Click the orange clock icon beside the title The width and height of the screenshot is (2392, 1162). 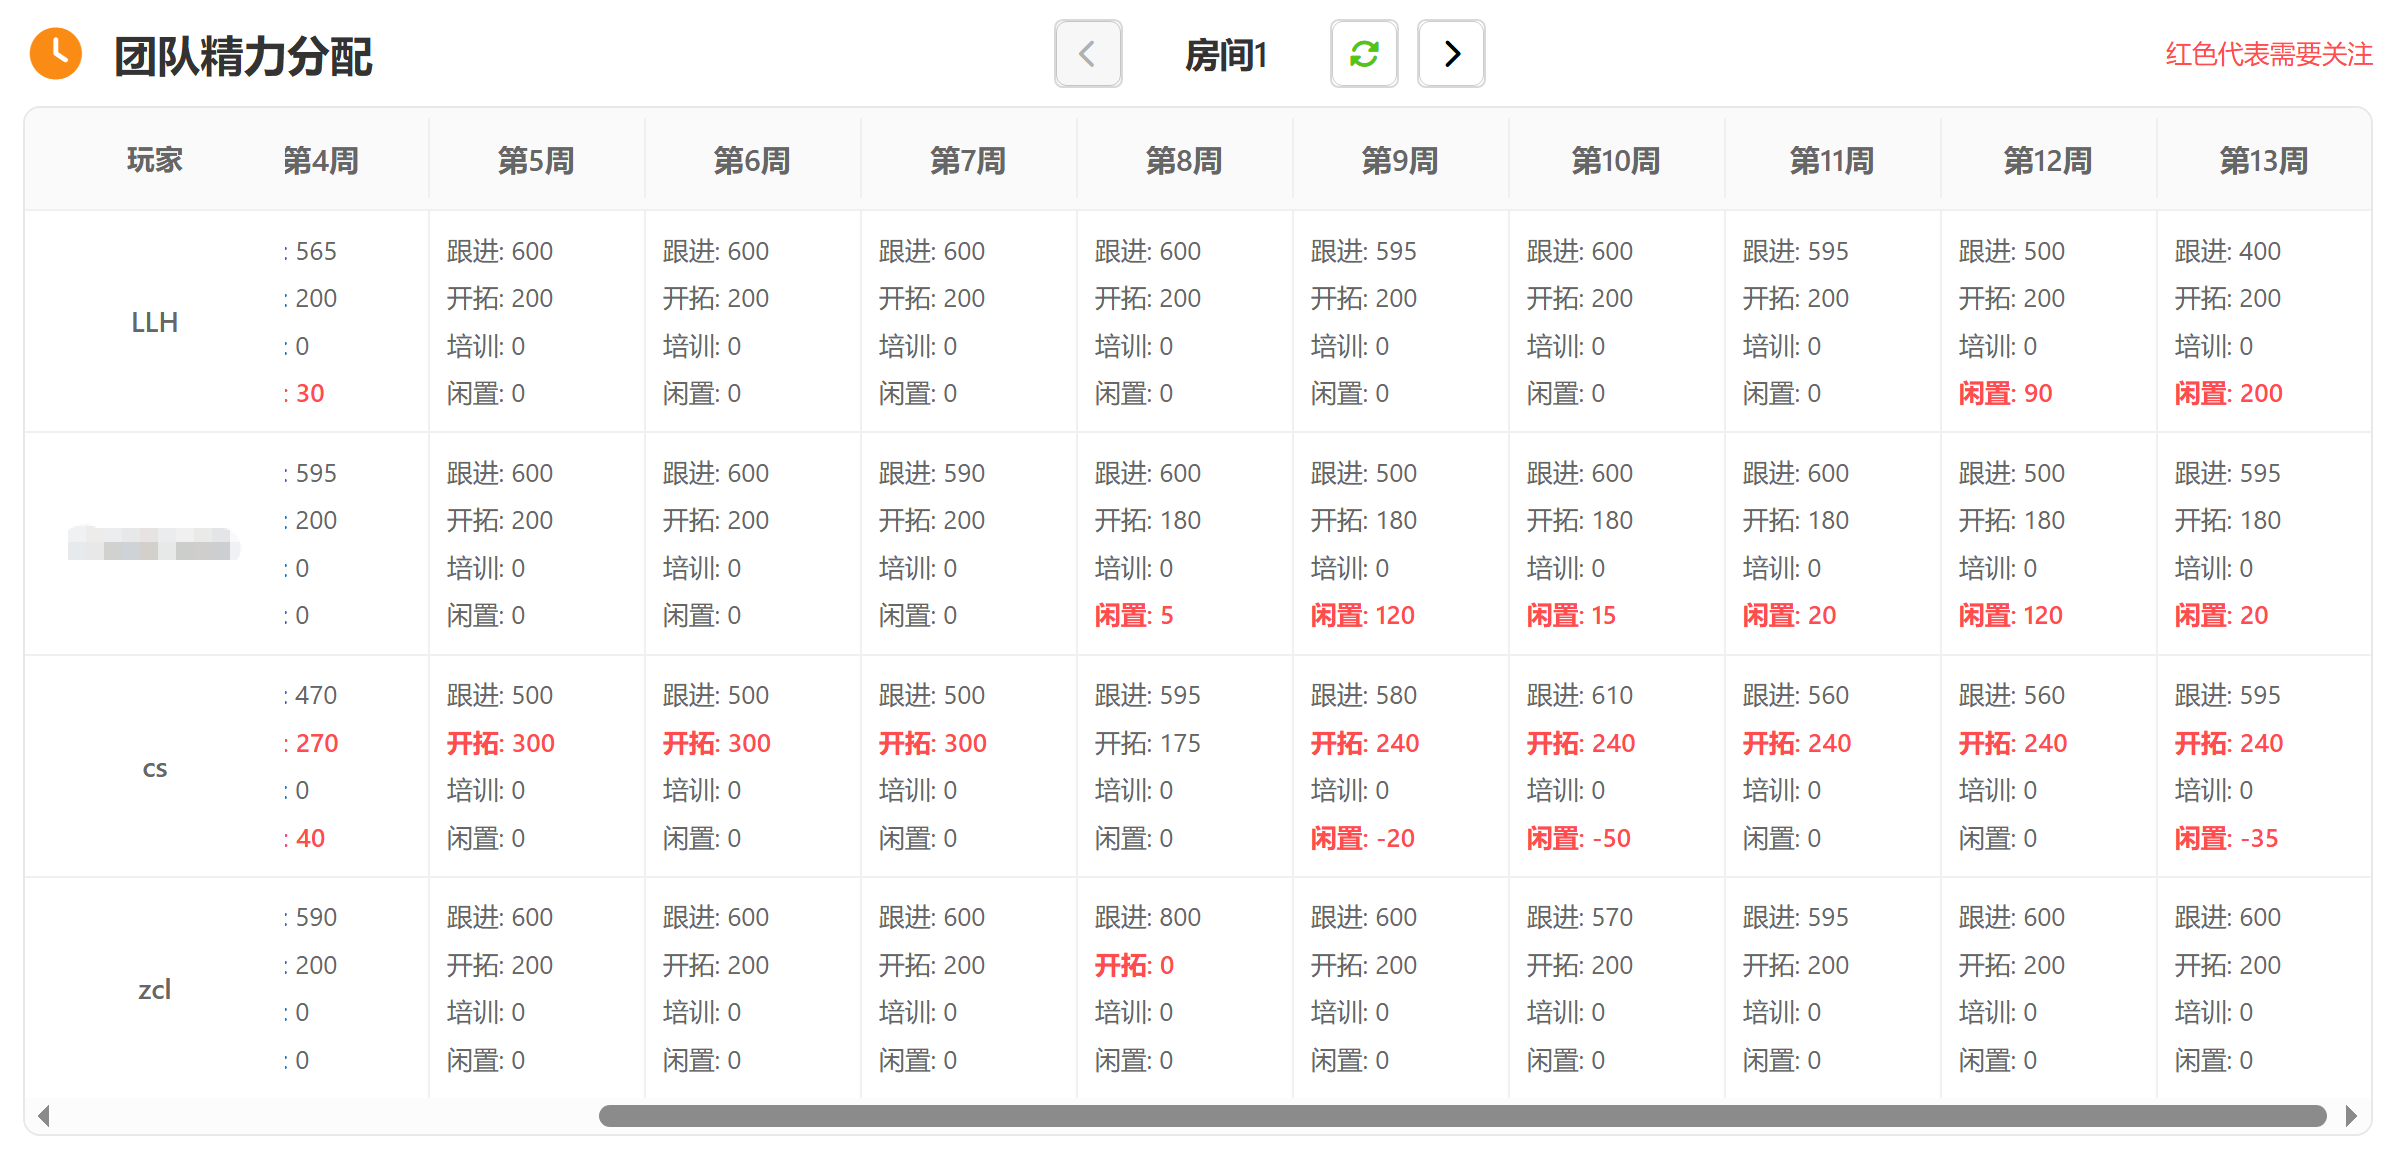pyautogui.click(x=56, y=54)
